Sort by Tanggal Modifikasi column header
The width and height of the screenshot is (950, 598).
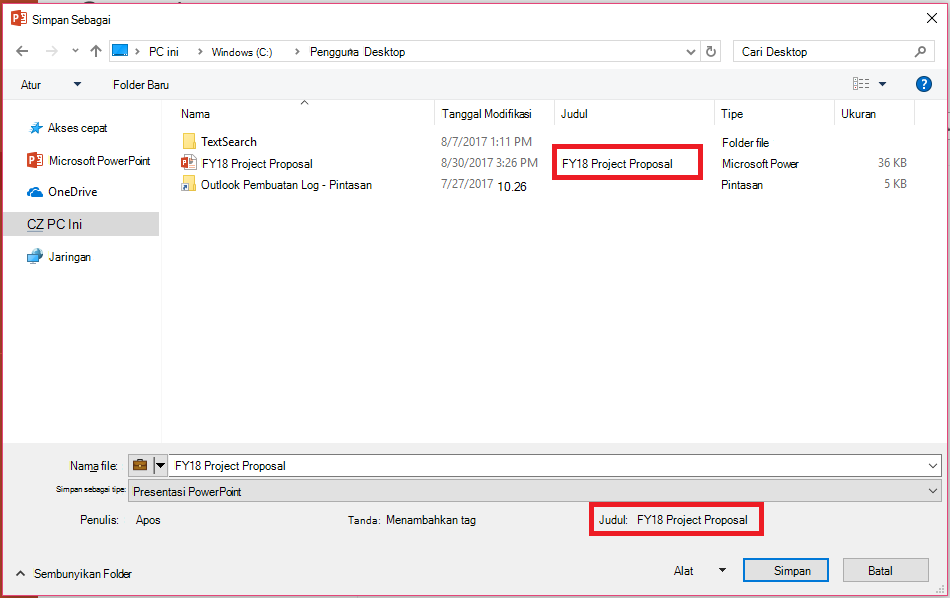point(487,114)
